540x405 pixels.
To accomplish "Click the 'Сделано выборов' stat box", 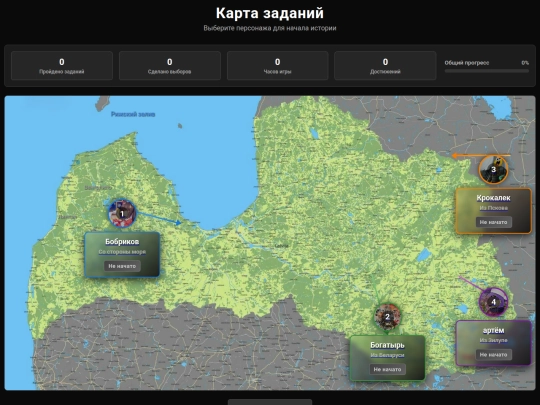I will click(170, 65).
